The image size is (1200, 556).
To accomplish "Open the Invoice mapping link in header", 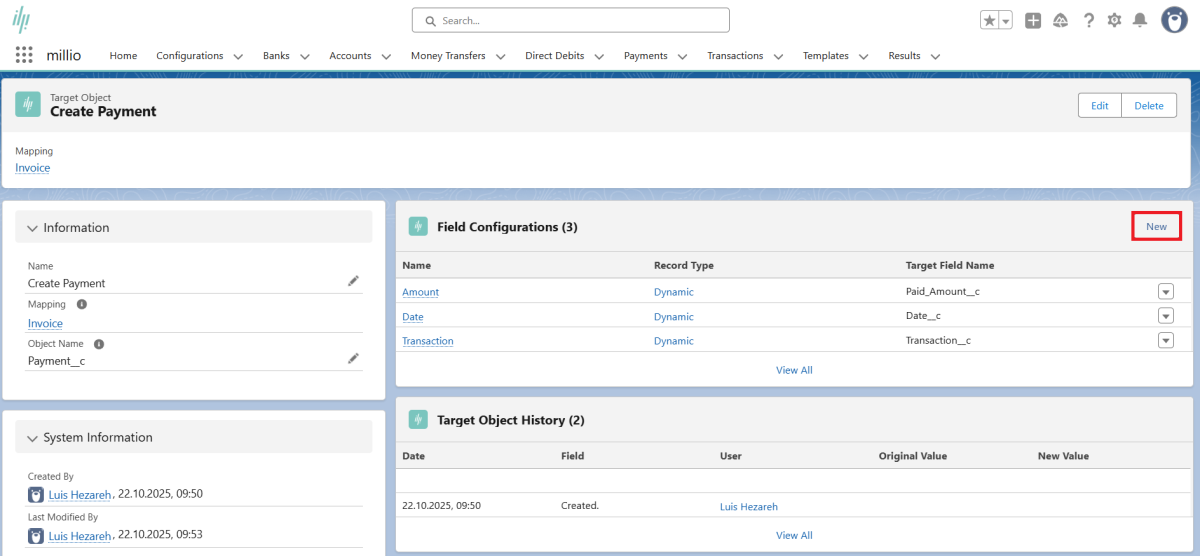I will (x=33, y=168).
